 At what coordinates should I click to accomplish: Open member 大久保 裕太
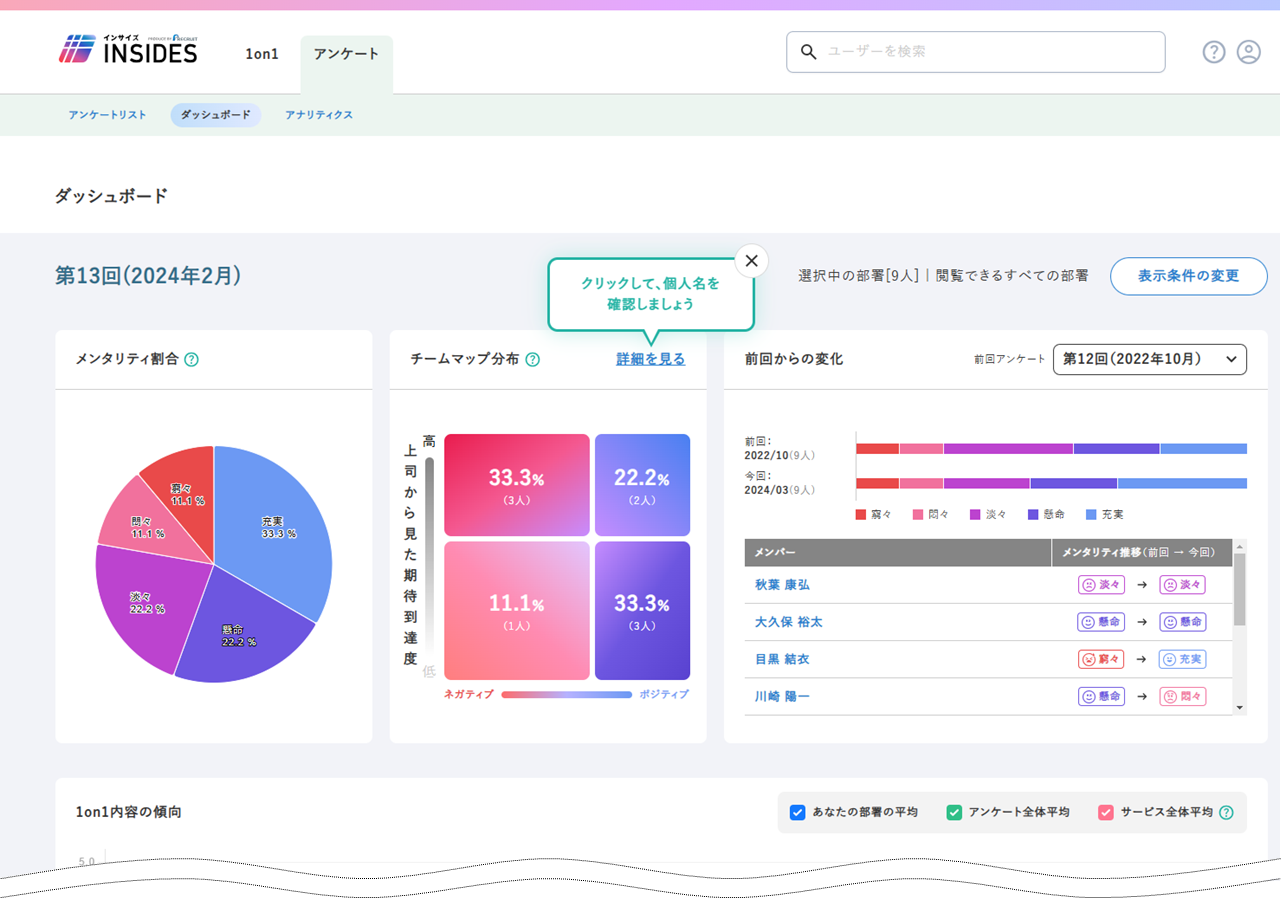[789, 622]
